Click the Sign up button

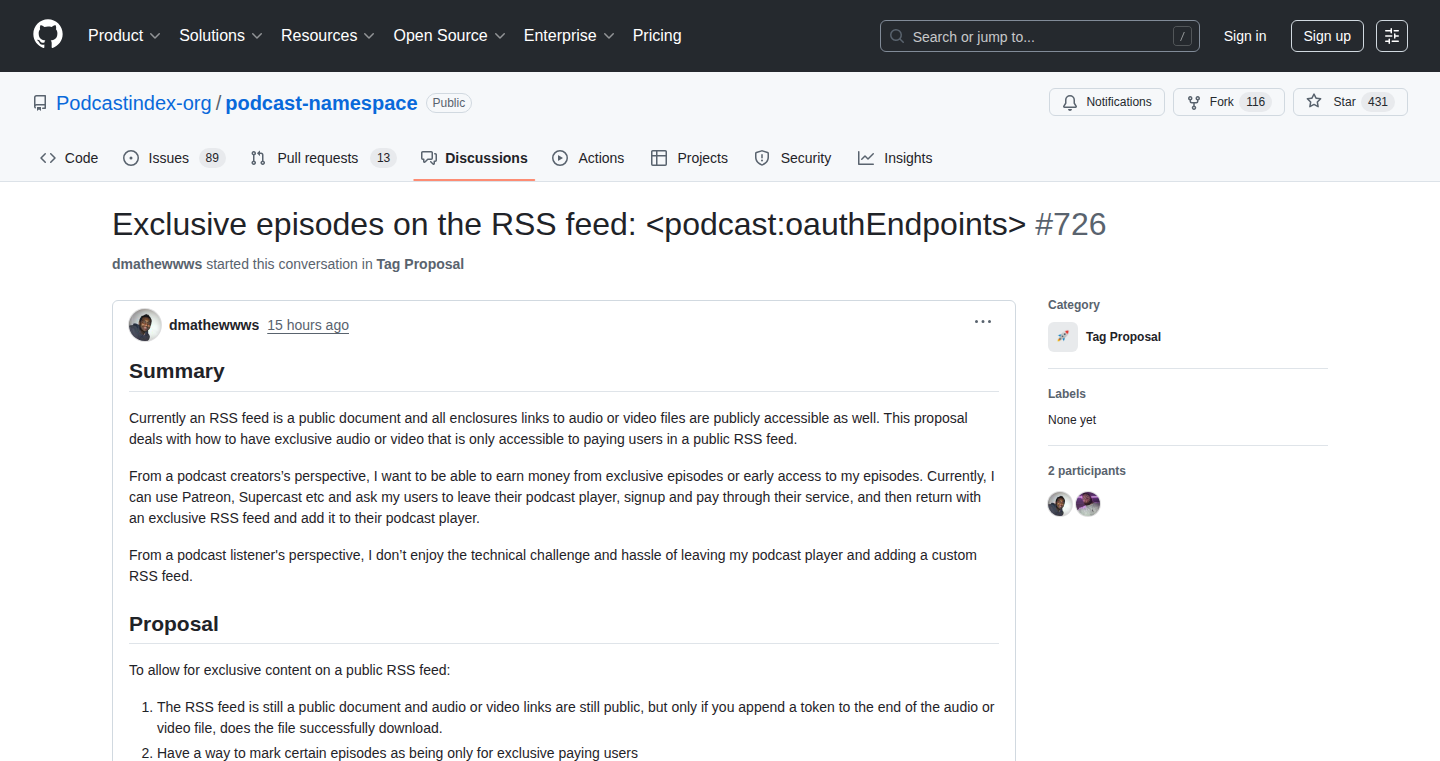click(1327, 36)
